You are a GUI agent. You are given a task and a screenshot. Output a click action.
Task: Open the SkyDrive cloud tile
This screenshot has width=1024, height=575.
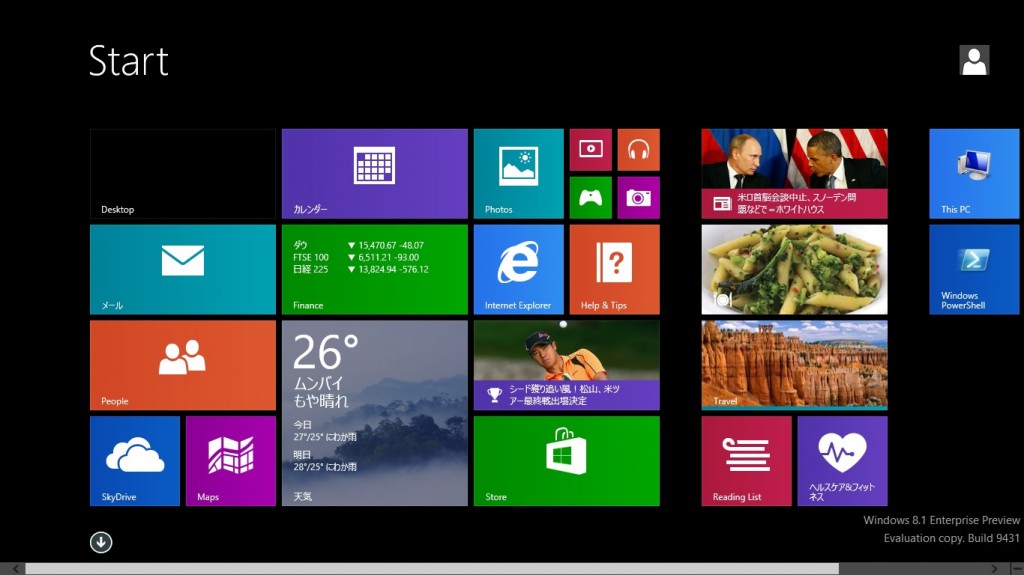tap(135, 461)
